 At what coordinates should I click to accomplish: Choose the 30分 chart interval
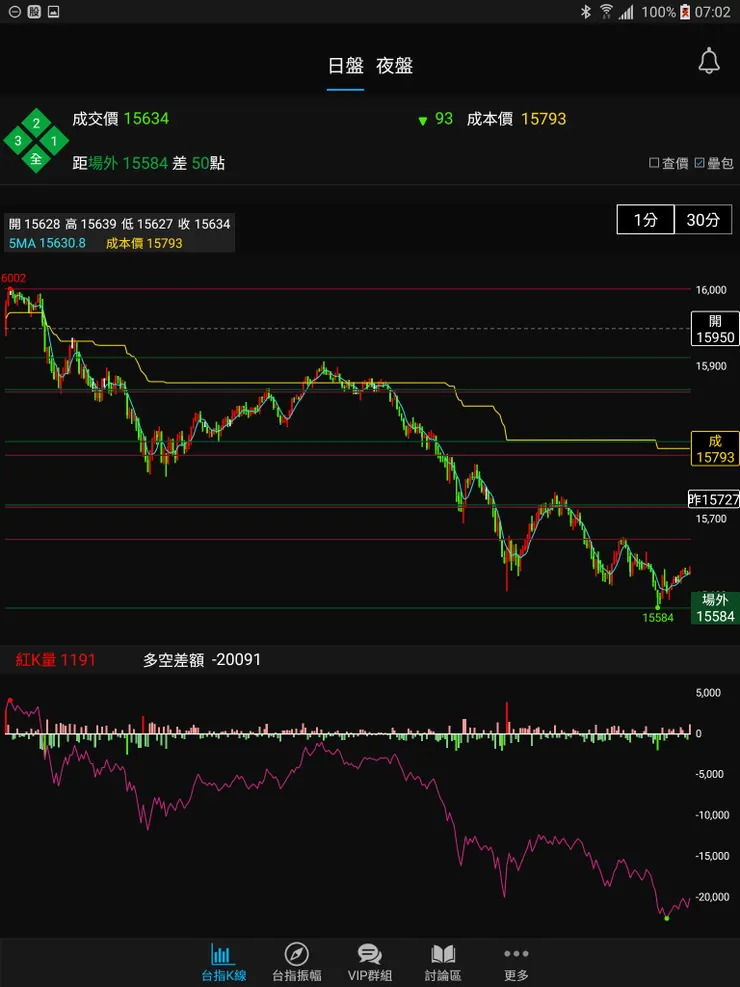(x=704, y=220)
